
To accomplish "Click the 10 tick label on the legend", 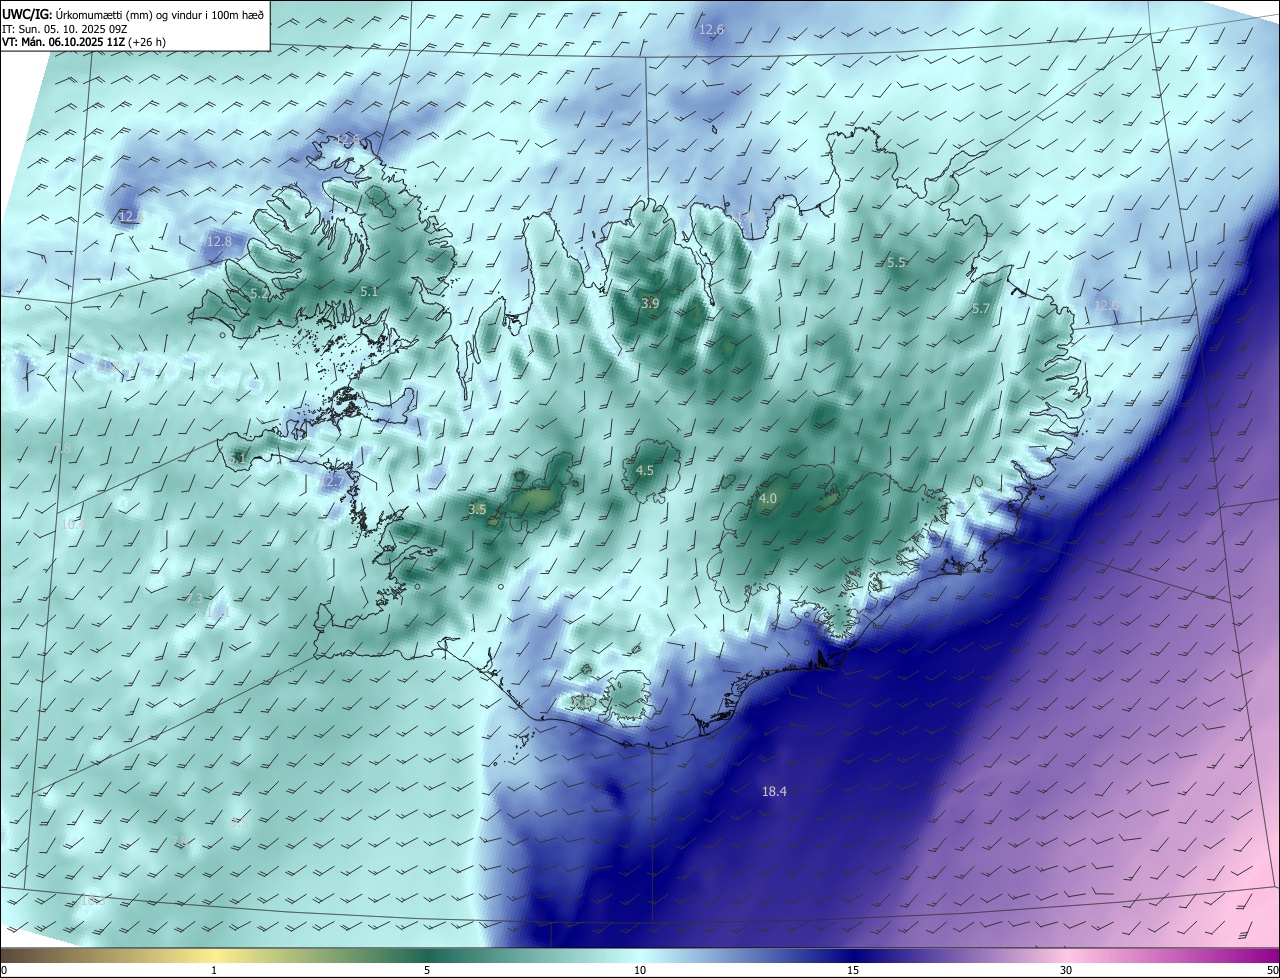I will coord(640,970).
